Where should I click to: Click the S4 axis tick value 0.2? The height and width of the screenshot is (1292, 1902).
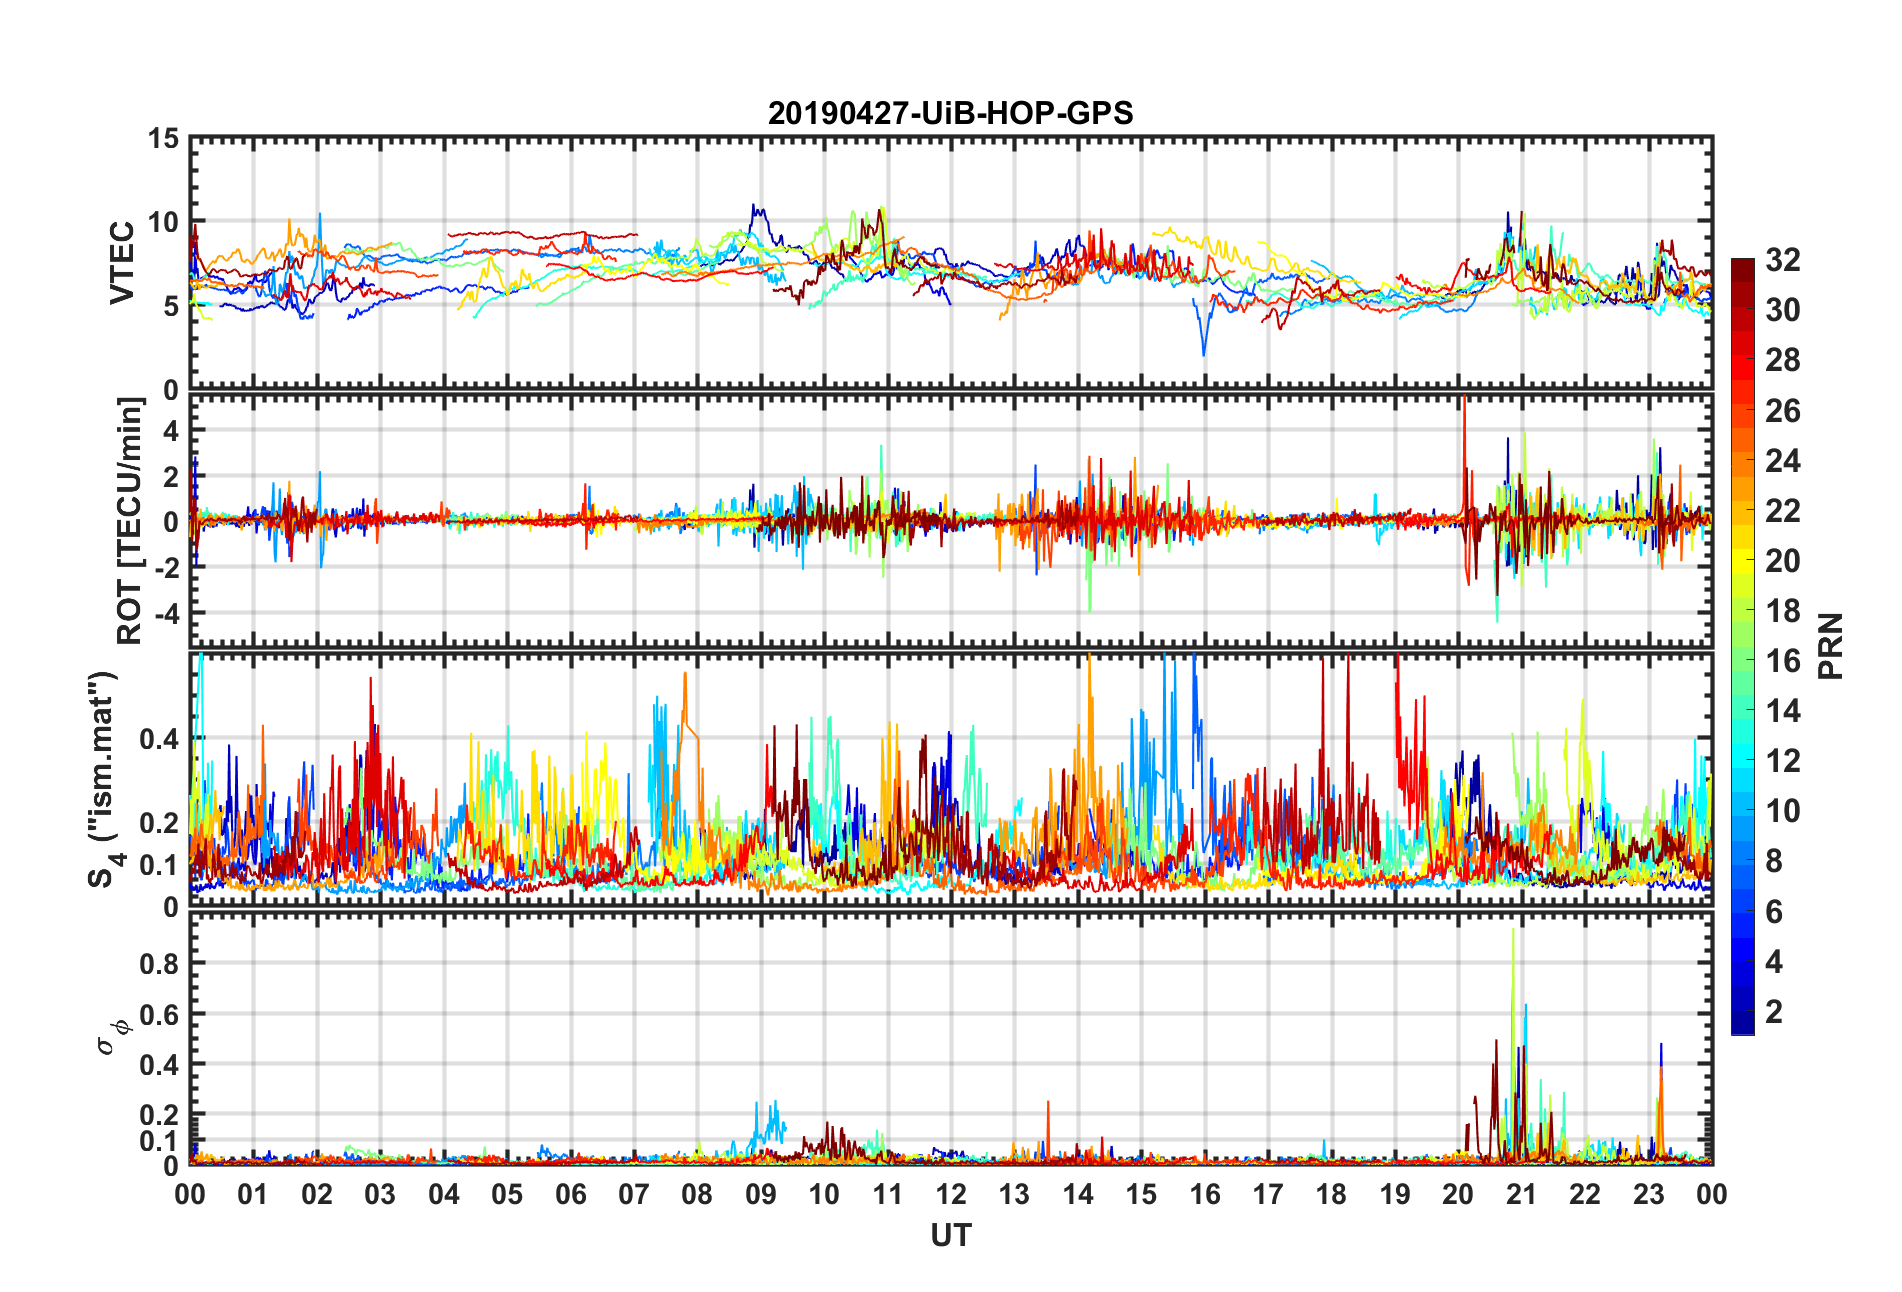160,823
